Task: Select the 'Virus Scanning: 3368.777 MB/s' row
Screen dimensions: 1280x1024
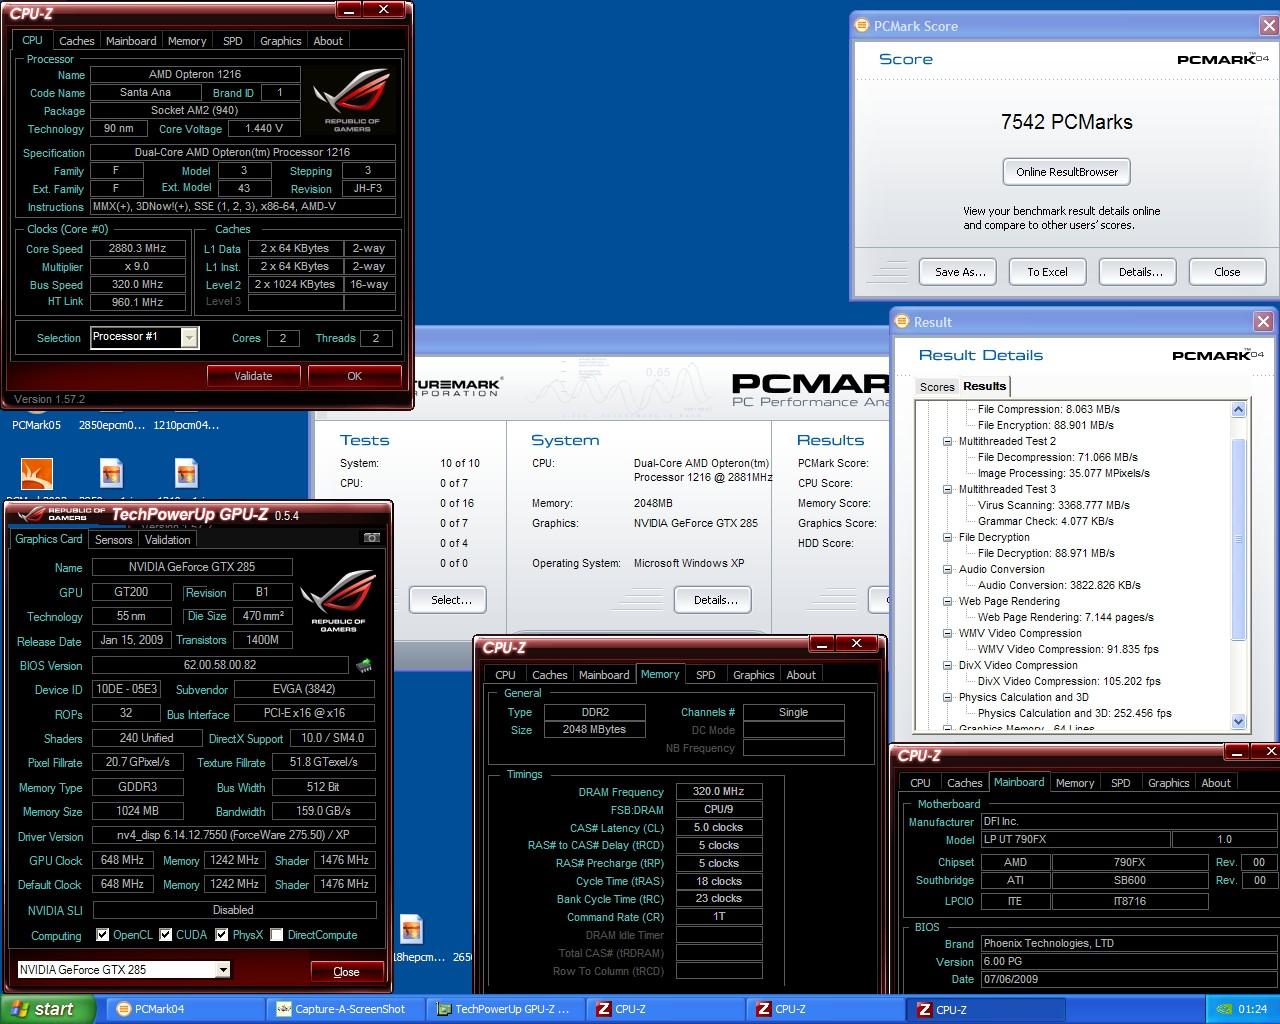Action: [1053, 505]
